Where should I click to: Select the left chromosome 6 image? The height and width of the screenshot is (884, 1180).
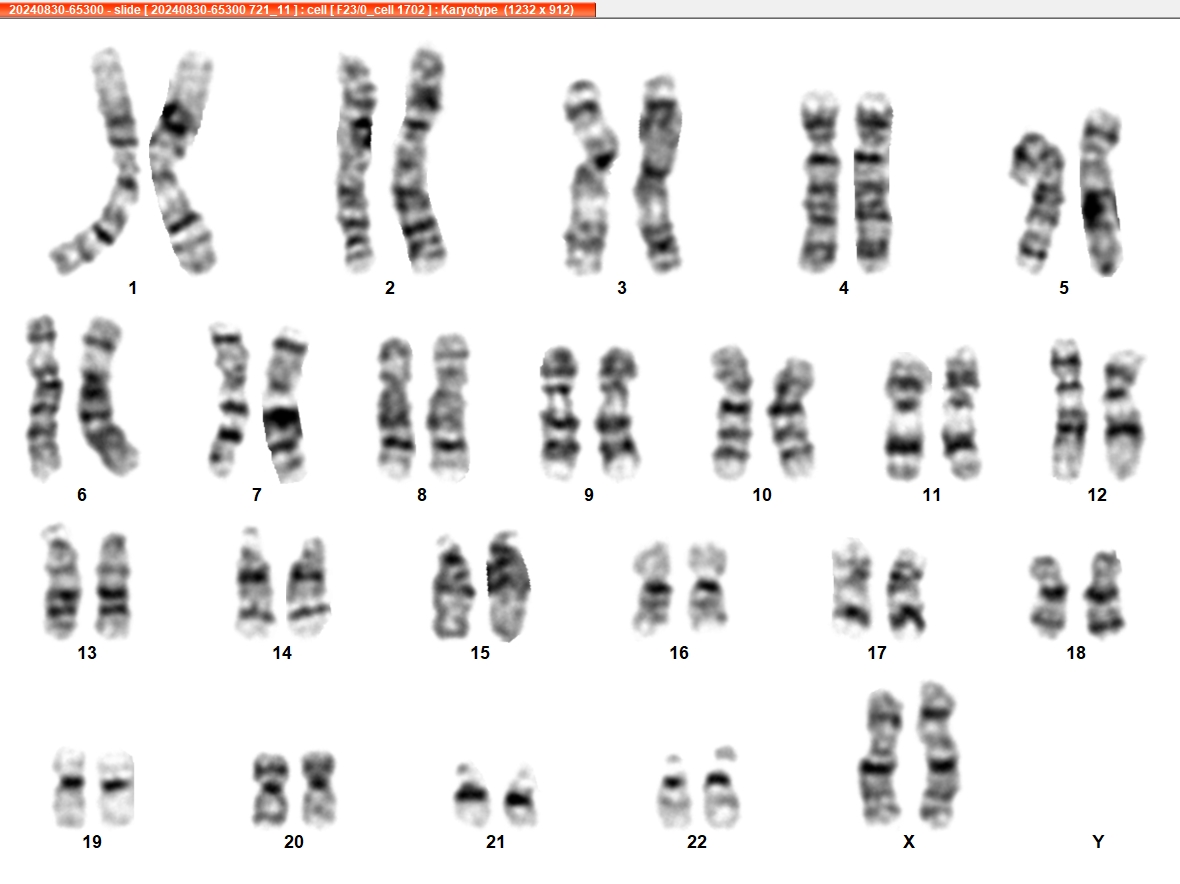coord(44,398)
